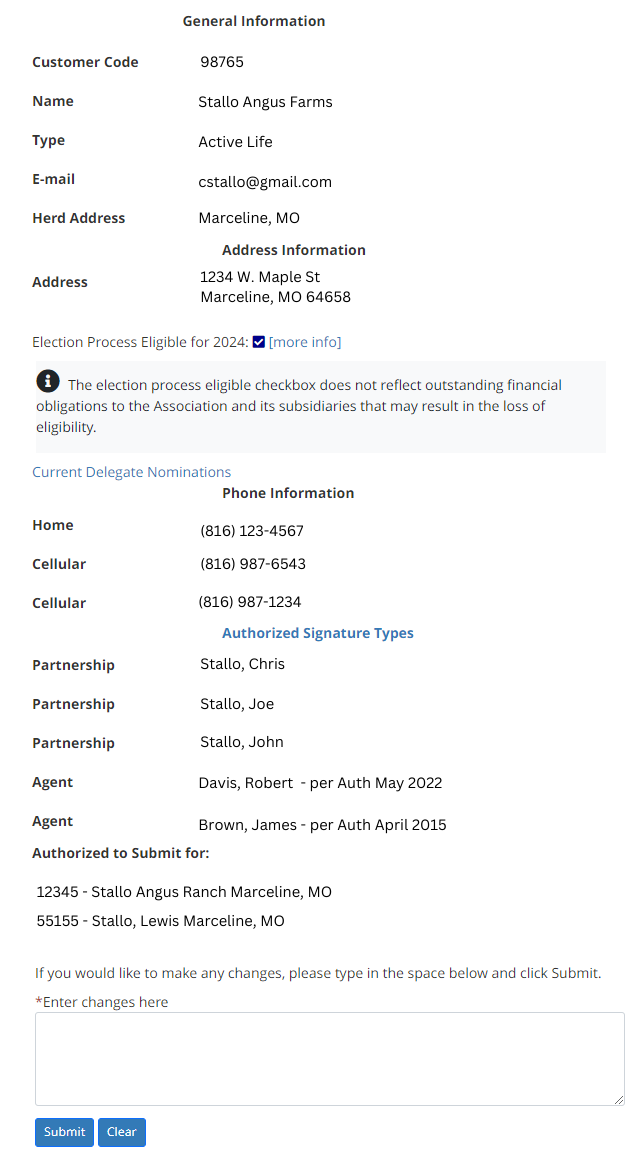Toggle Election Process Eligible for 2024 checkbox
644x1158 pixels.
pos(258,342)
